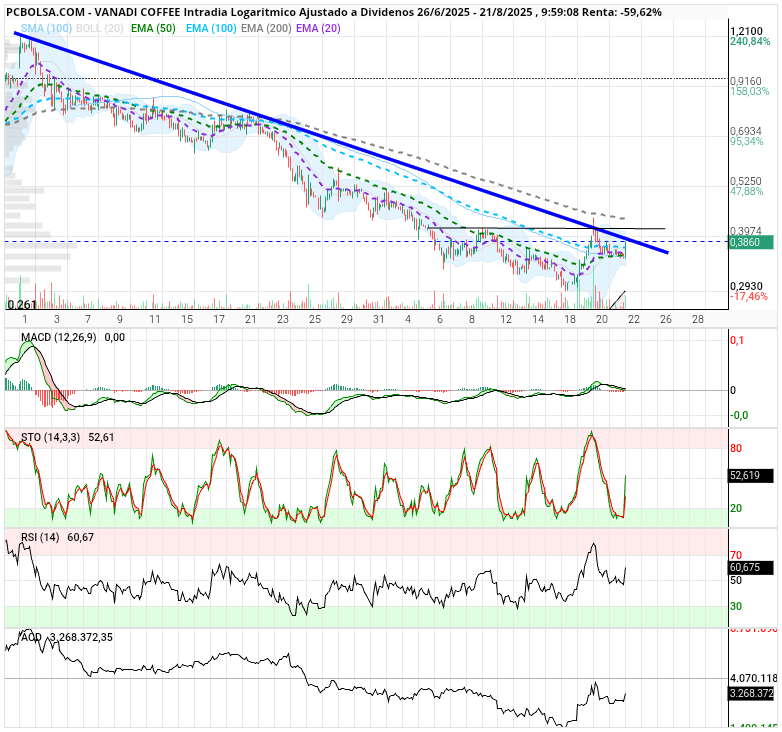Click the 0,261 low price label

(x=22, y=304)
